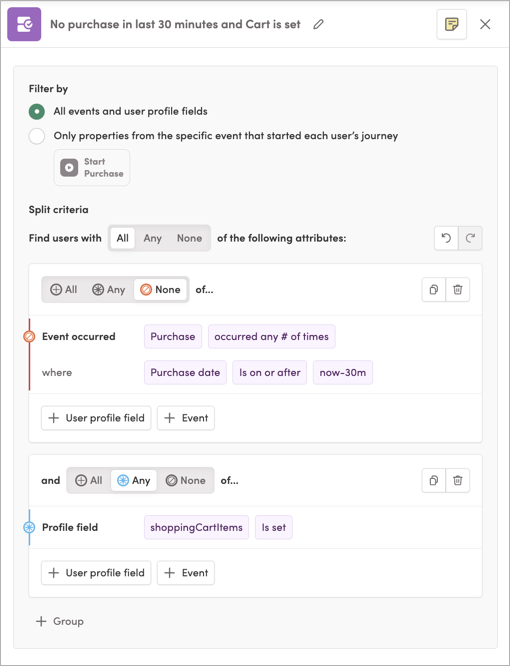The height and width of the screenshot is (666, 510).
Task: Close the split criteria panel
Action: [485, 24]
